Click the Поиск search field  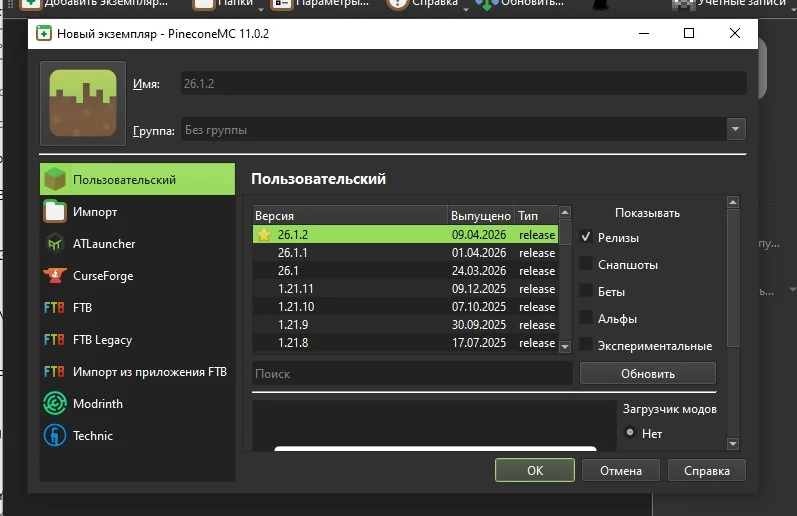(412, 374)
